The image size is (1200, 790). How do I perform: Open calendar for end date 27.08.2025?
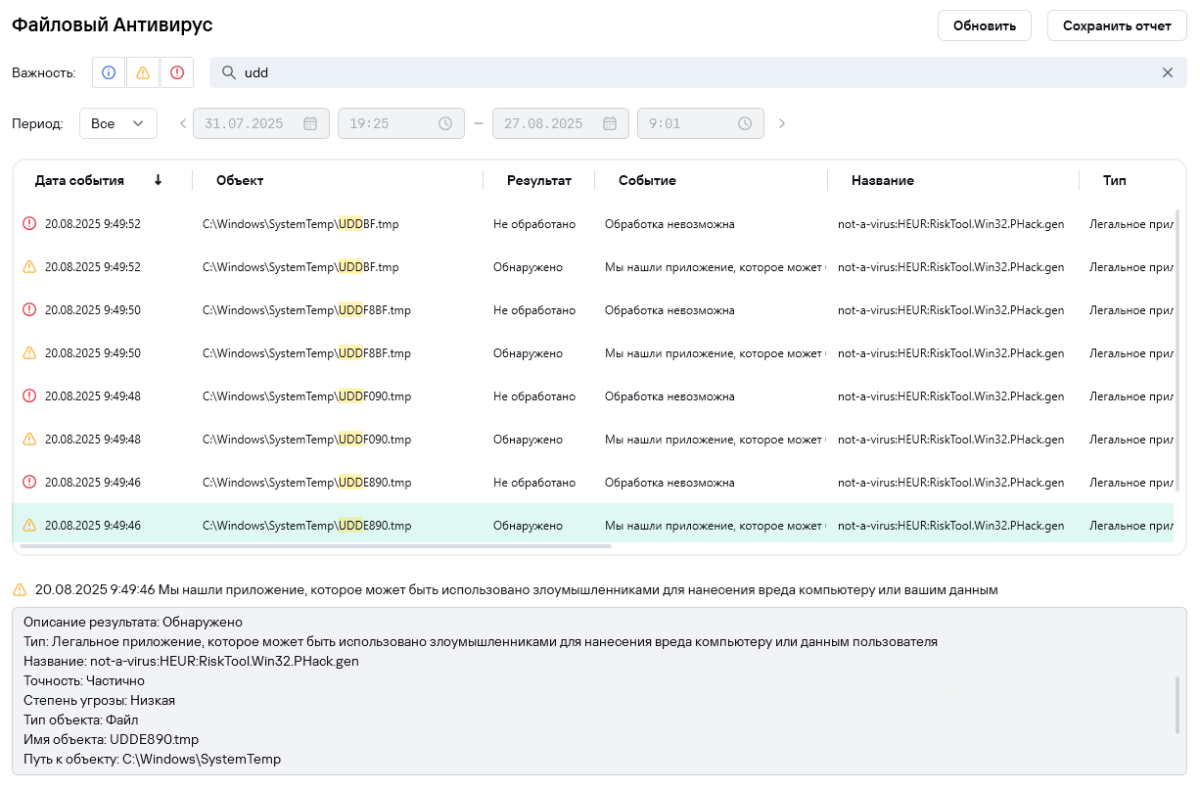coord(610,124)
